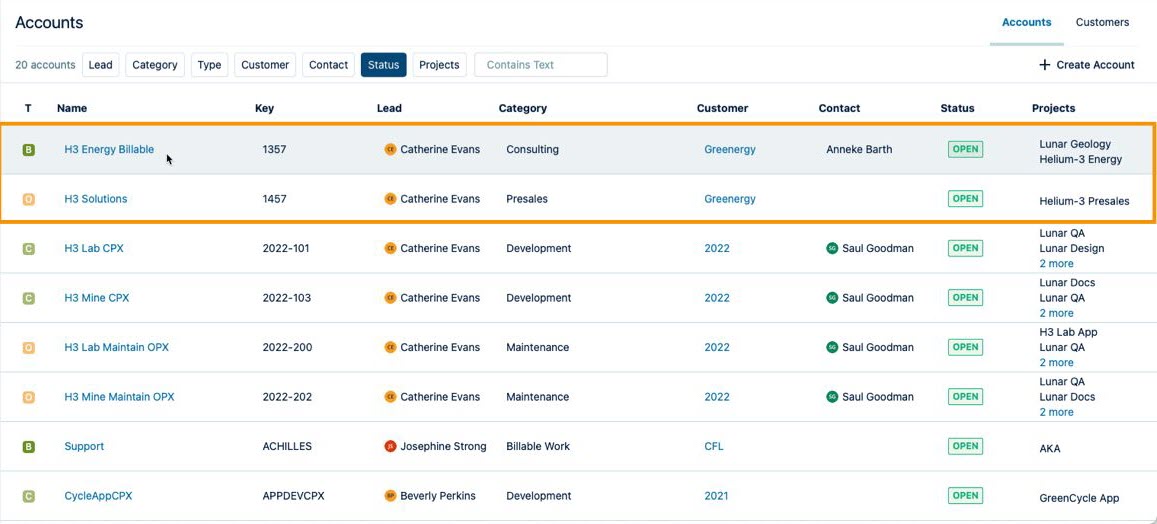The height and width of the screenshot is (524, 1157).
Task: Switch to the Customers tab
Action: 1102,22
